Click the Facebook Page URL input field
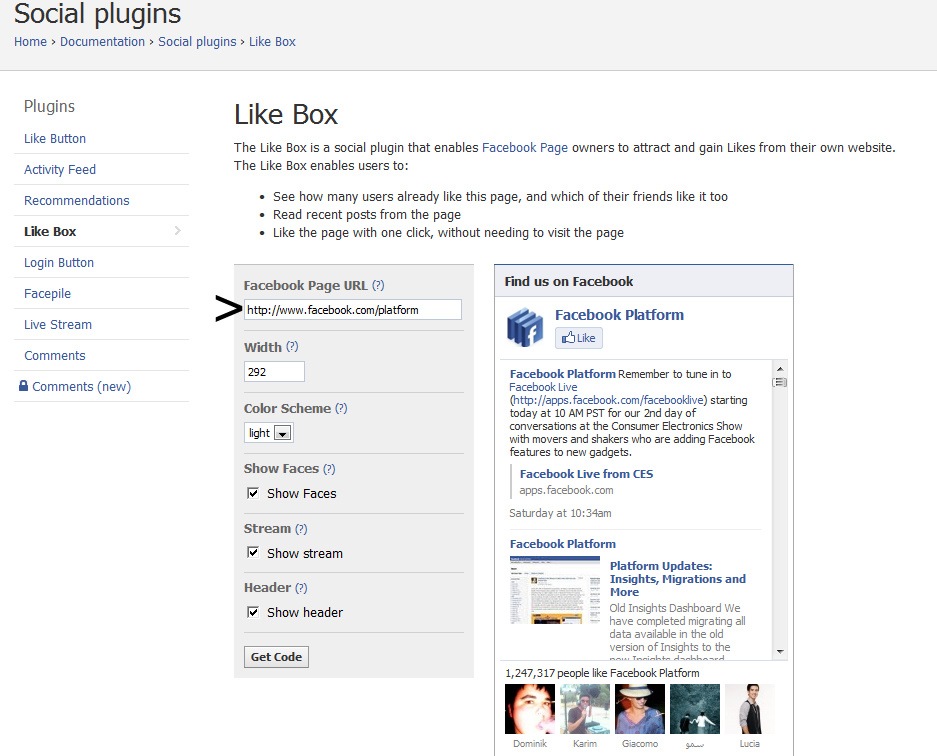The image size is (937, 756). click(x=353, y=310)
